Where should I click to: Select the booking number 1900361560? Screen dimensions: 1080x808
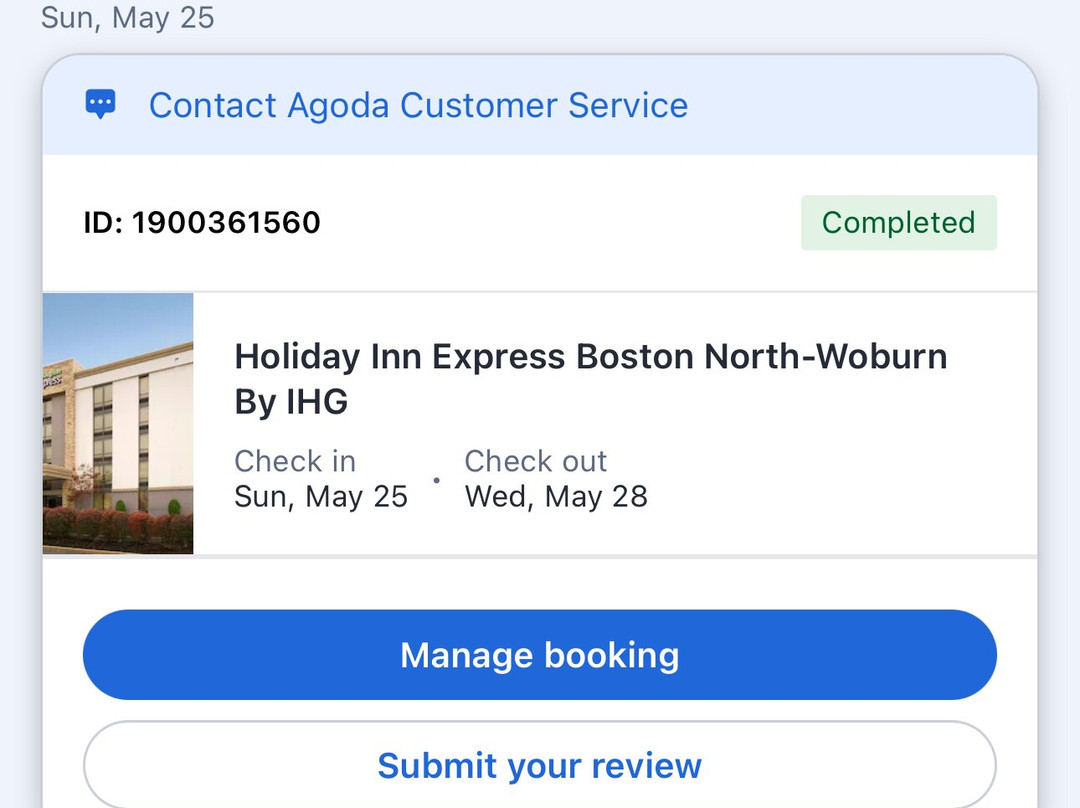[x=226, y=222]
